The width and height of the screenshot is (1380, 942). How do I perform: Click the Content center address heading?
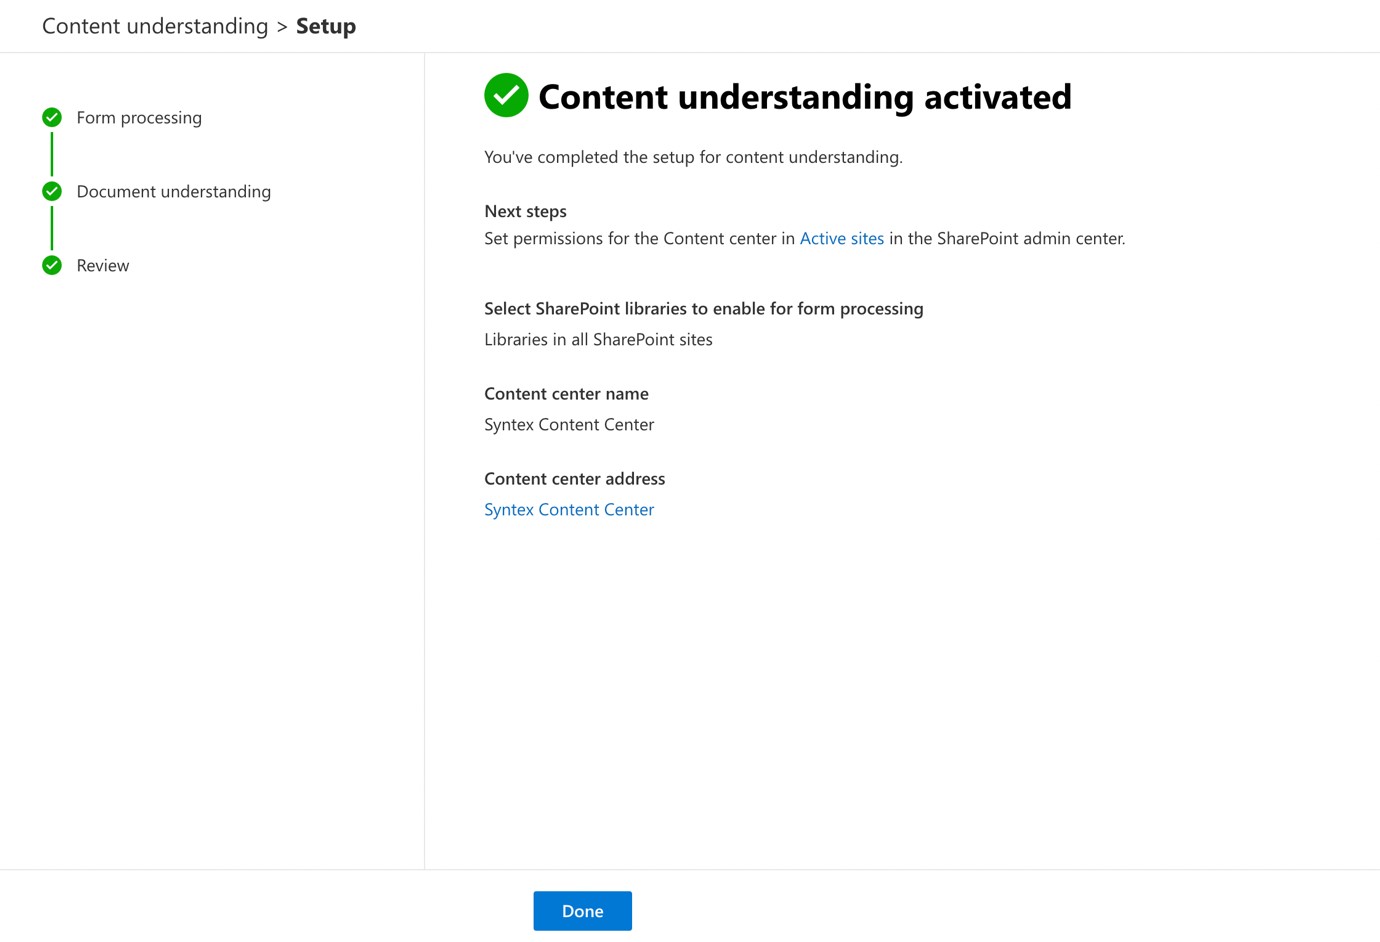(574, 478)
